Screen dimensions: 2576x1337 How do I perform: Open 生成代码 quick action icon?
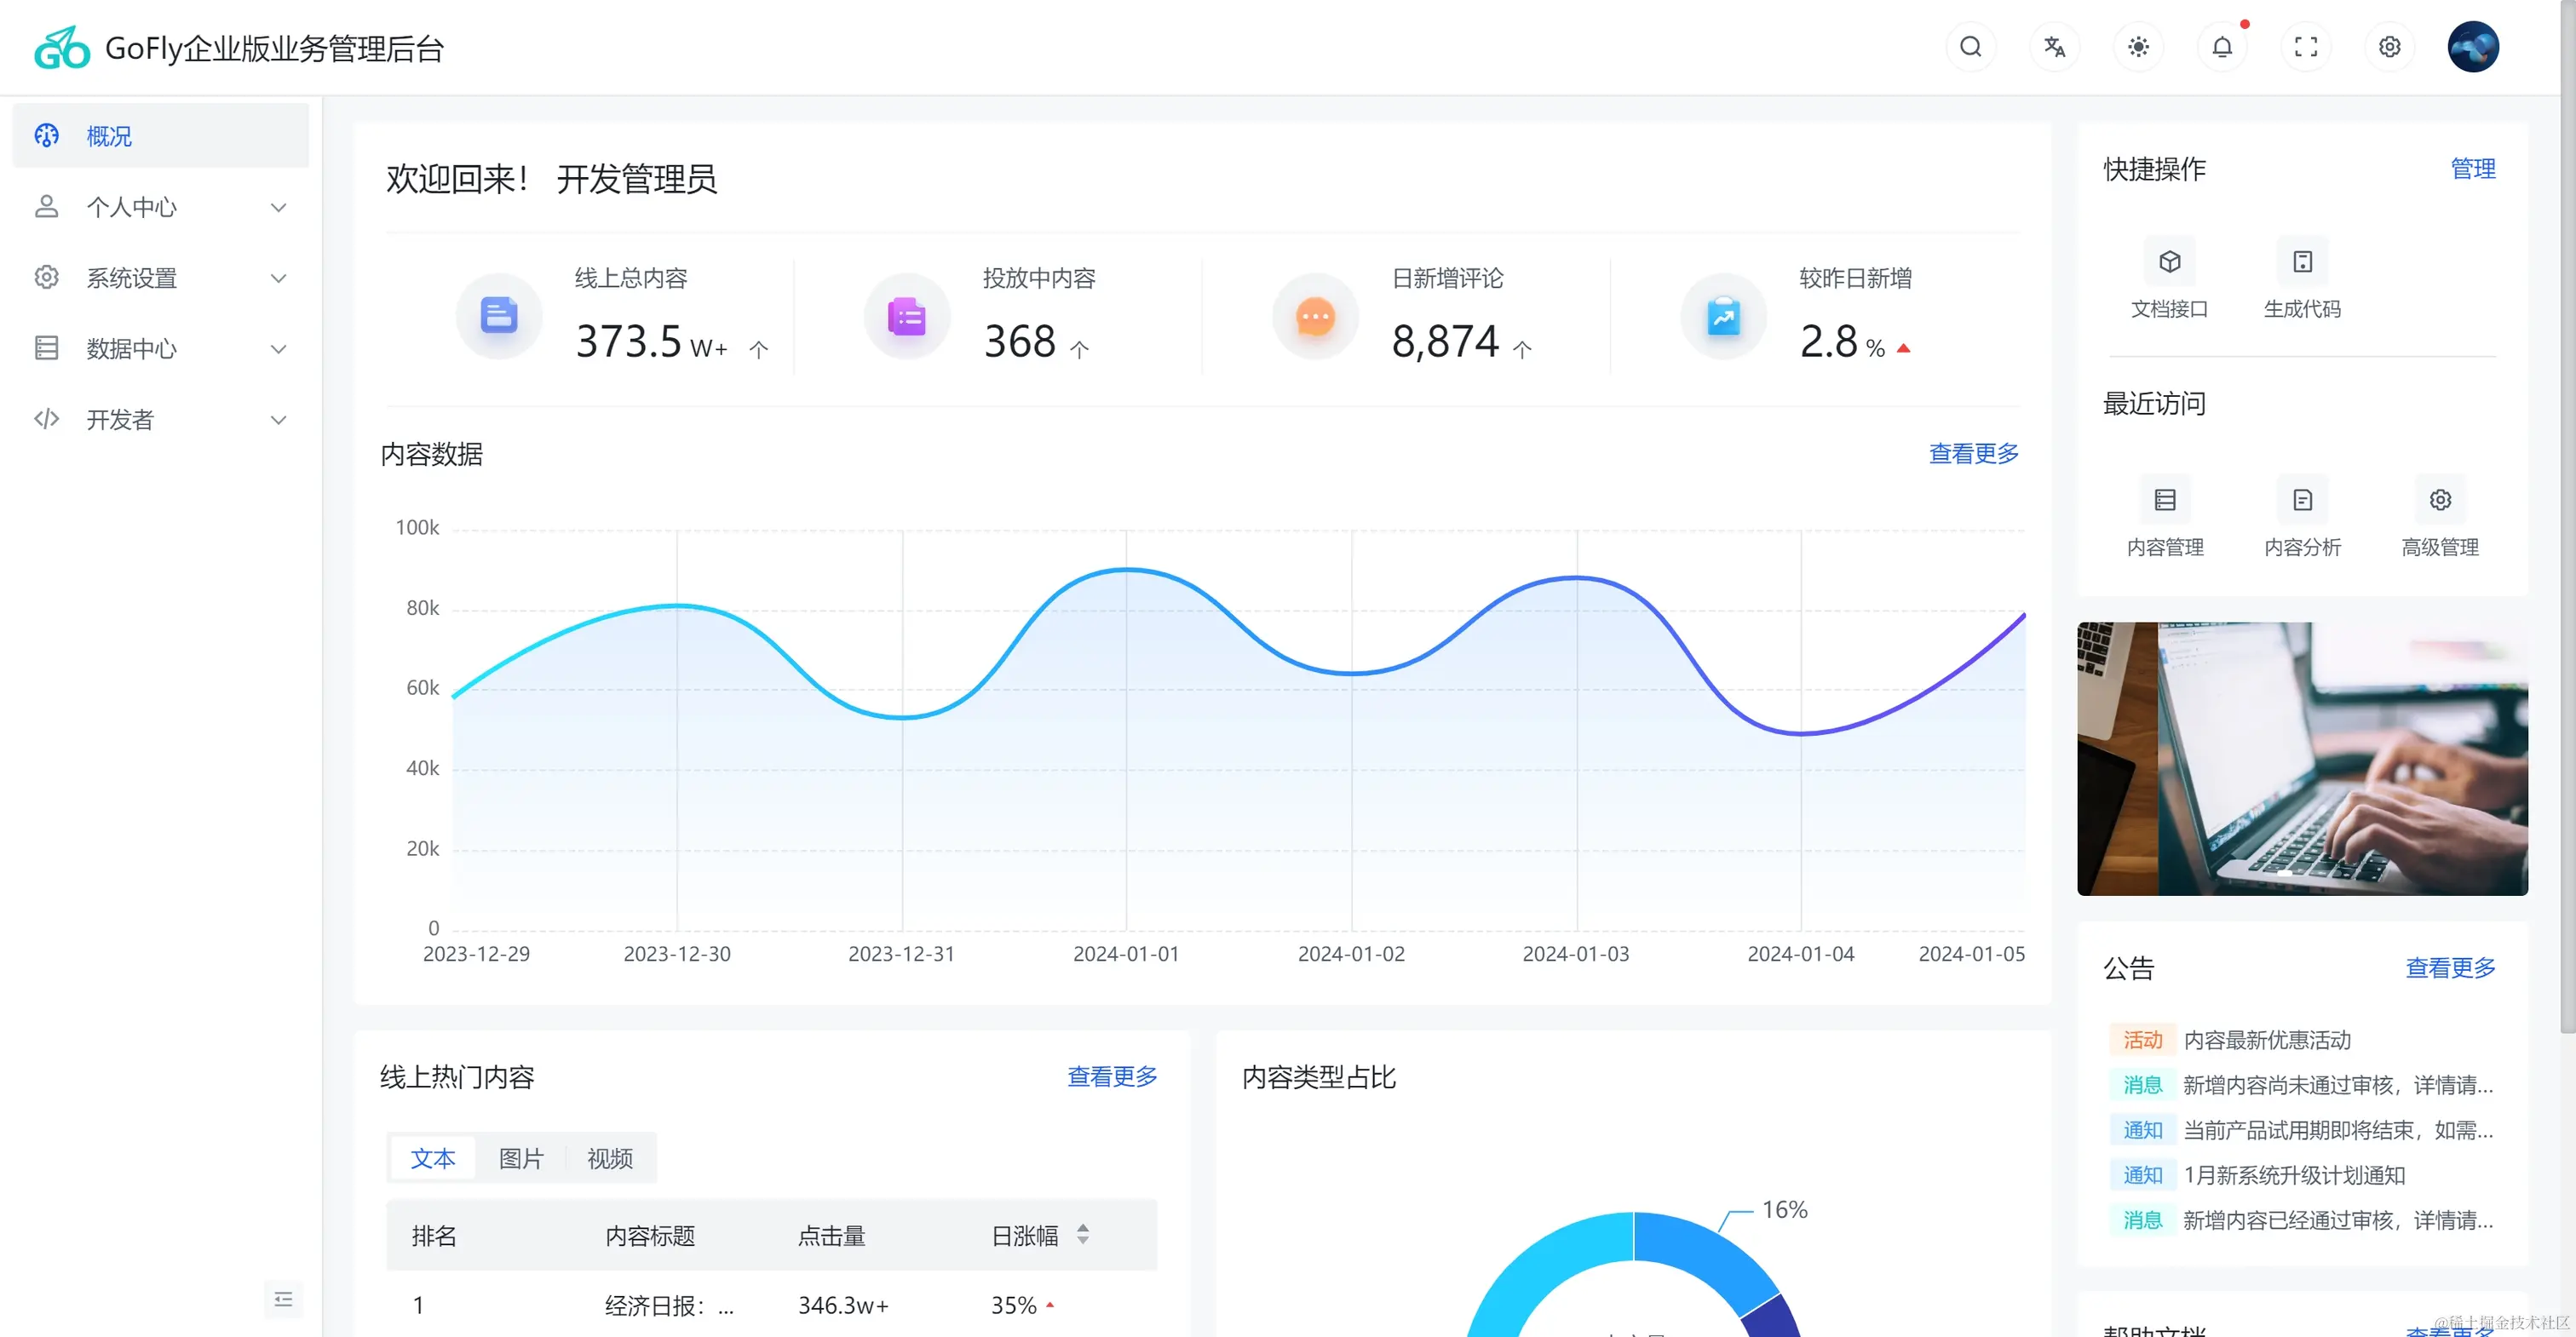2302,262
